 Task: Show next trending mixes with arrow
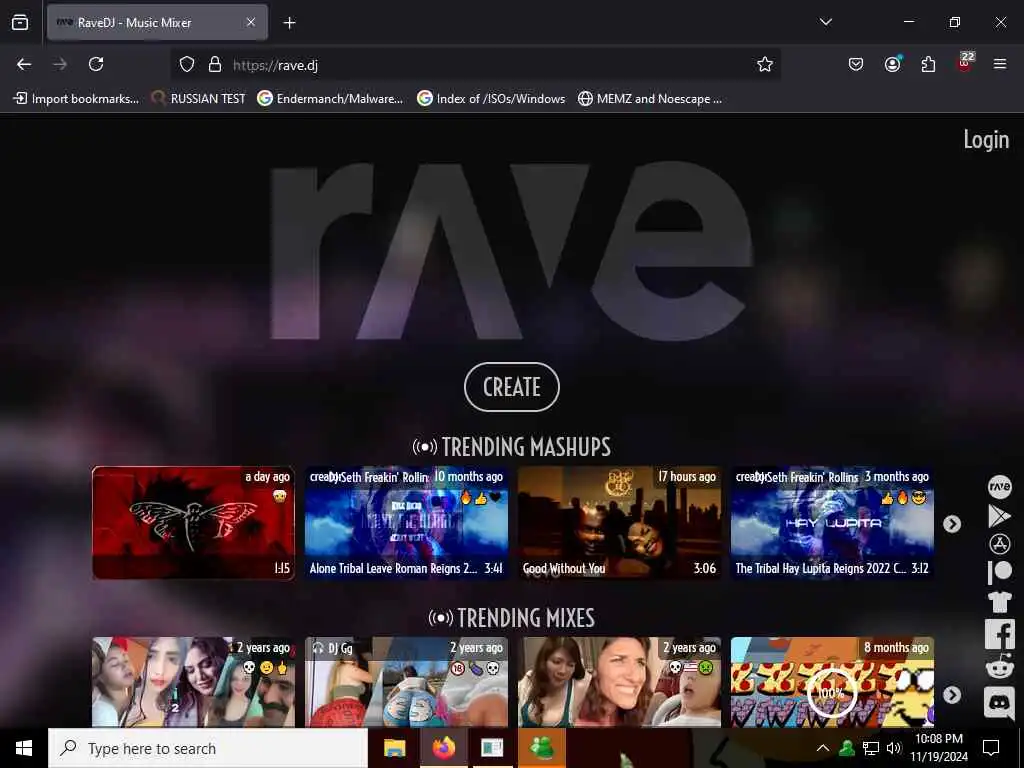[952, 695]
